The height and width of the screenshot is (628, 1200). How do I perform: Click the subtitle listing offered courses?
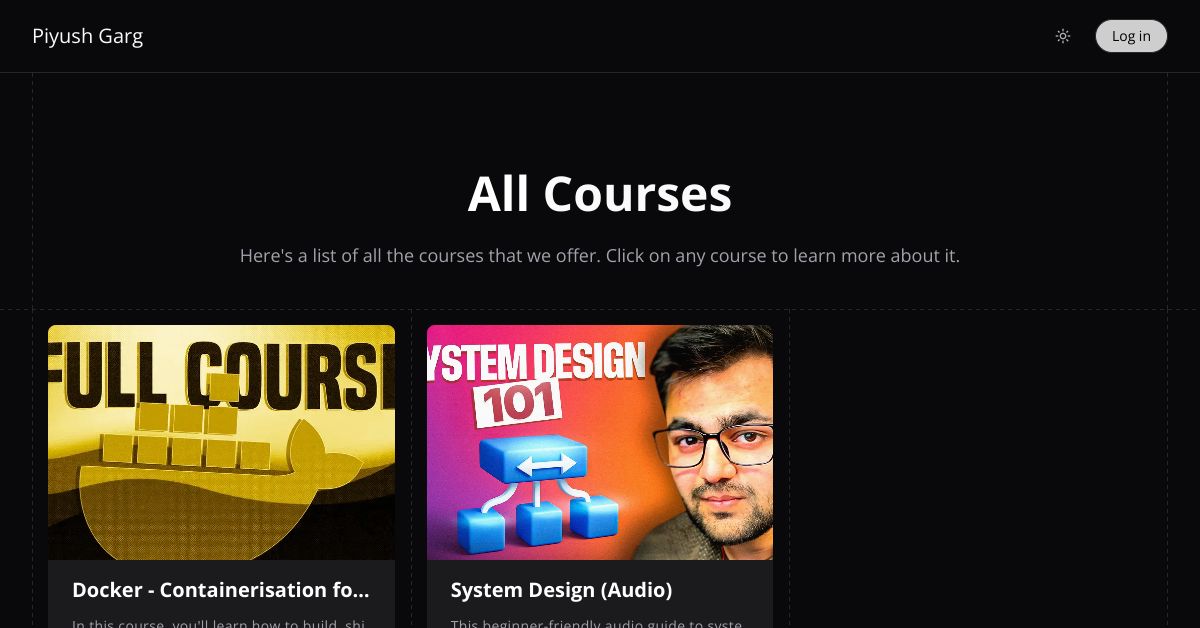(600, 256)
